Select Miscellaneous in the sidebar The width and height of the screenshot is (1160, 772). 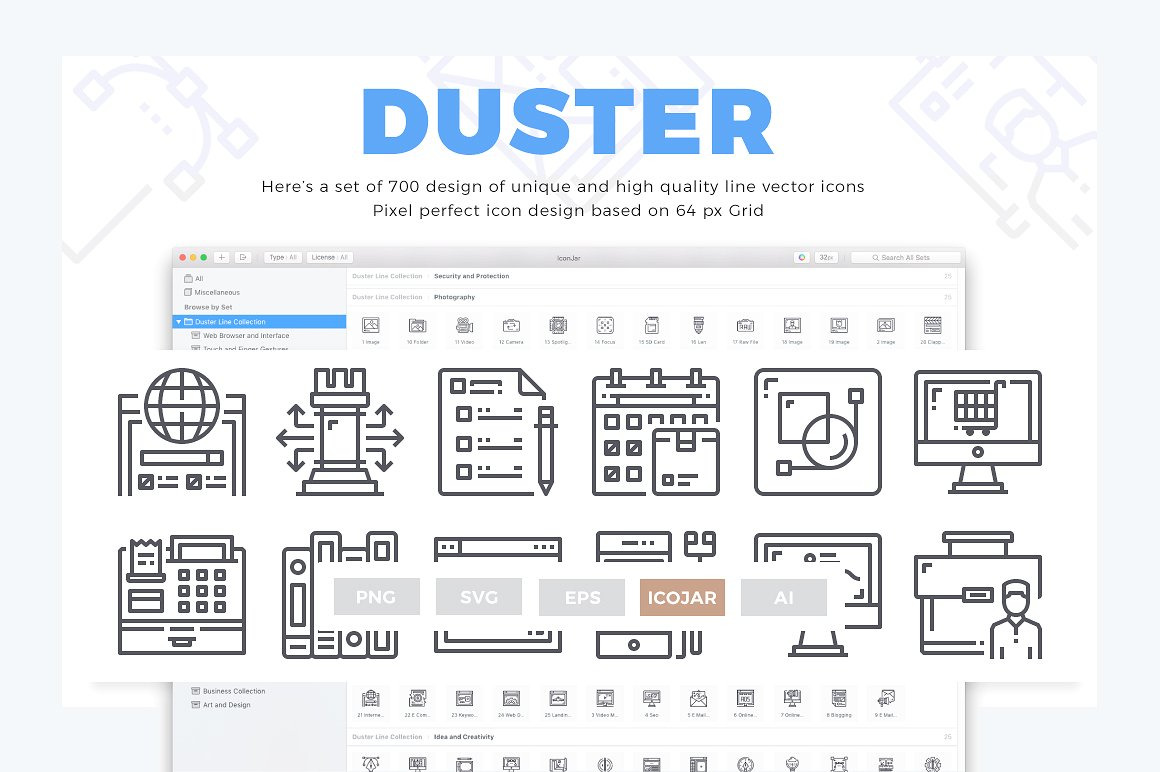216,292
